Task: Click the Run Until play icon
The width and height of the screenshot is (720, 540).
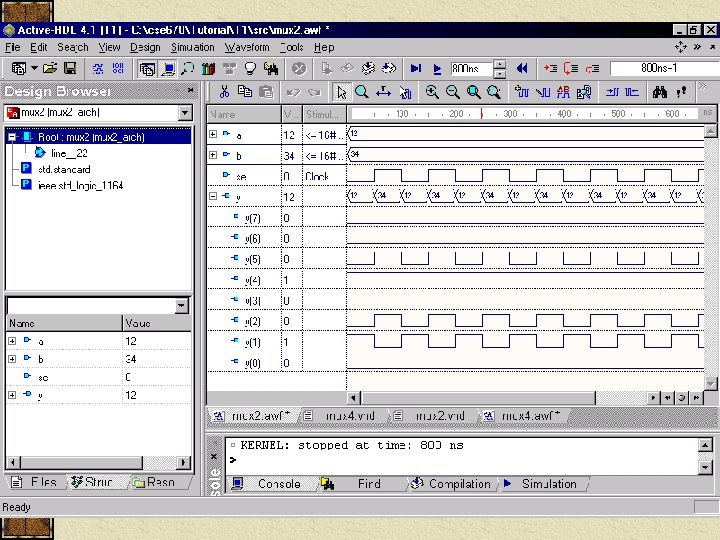Action: pyautogui.click(x=437, y=69)
